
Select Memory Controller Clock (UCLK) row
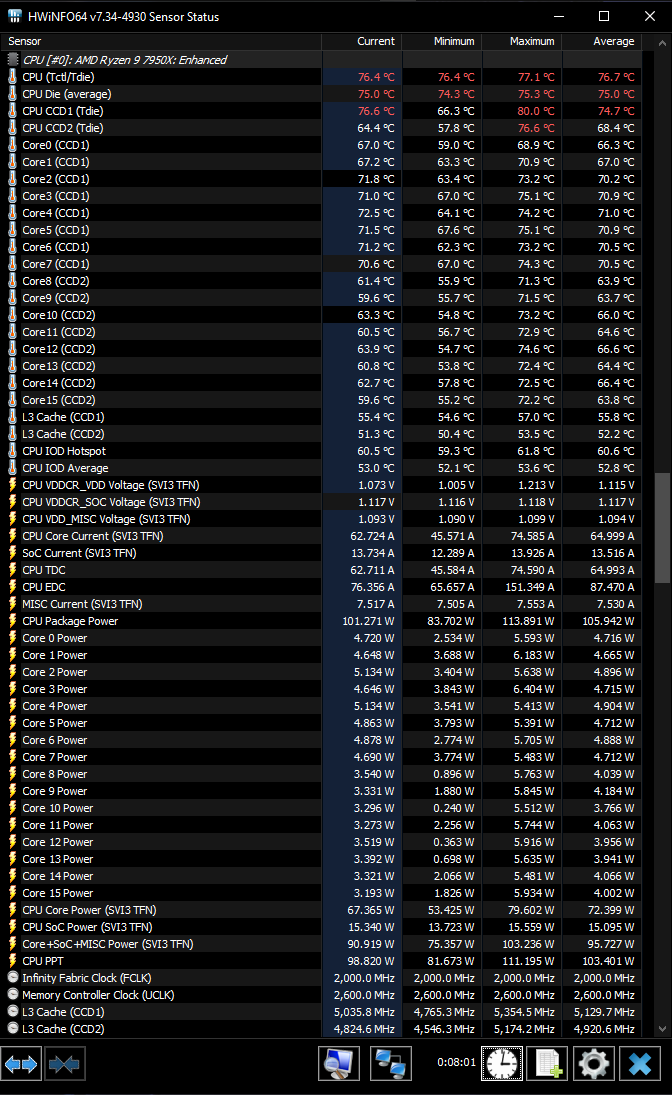(x=321, y=995)
